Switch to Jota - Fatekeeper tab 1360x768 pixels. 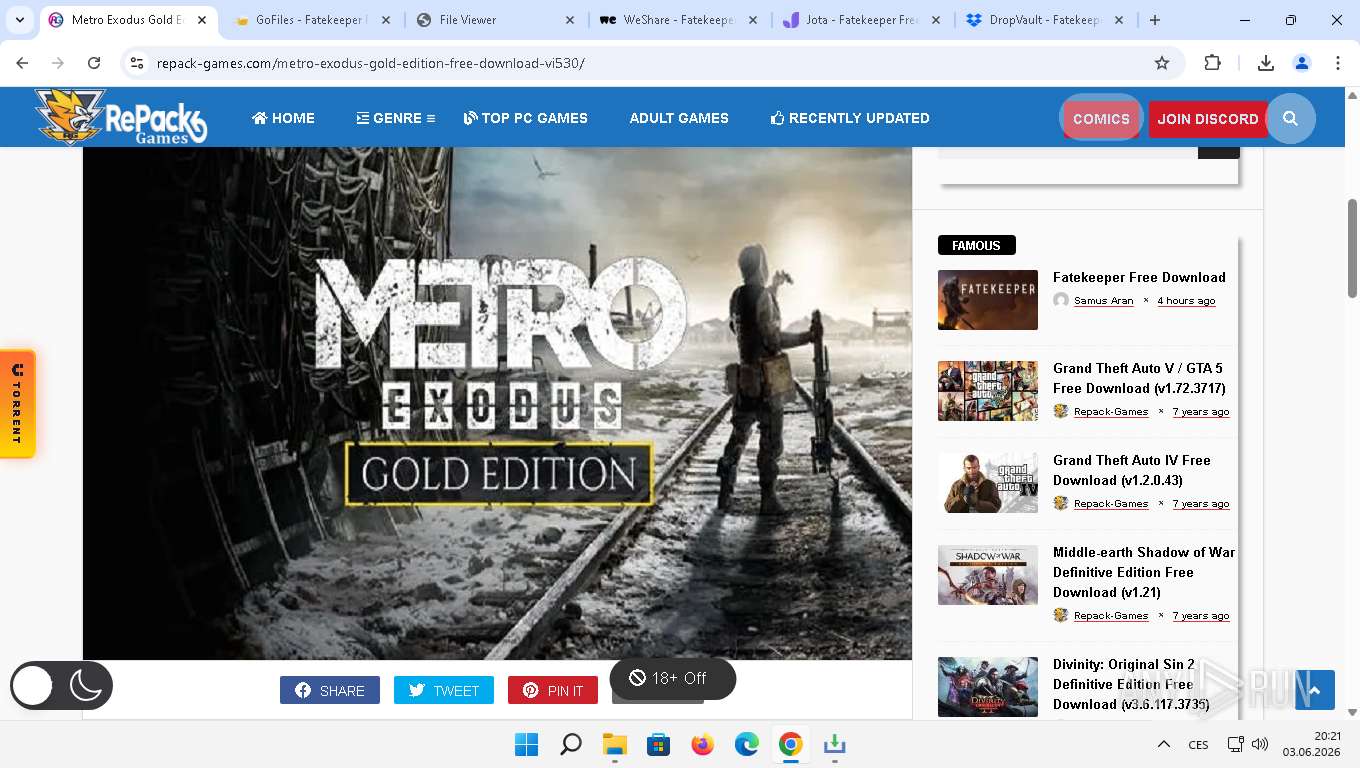tap(861, 20)
